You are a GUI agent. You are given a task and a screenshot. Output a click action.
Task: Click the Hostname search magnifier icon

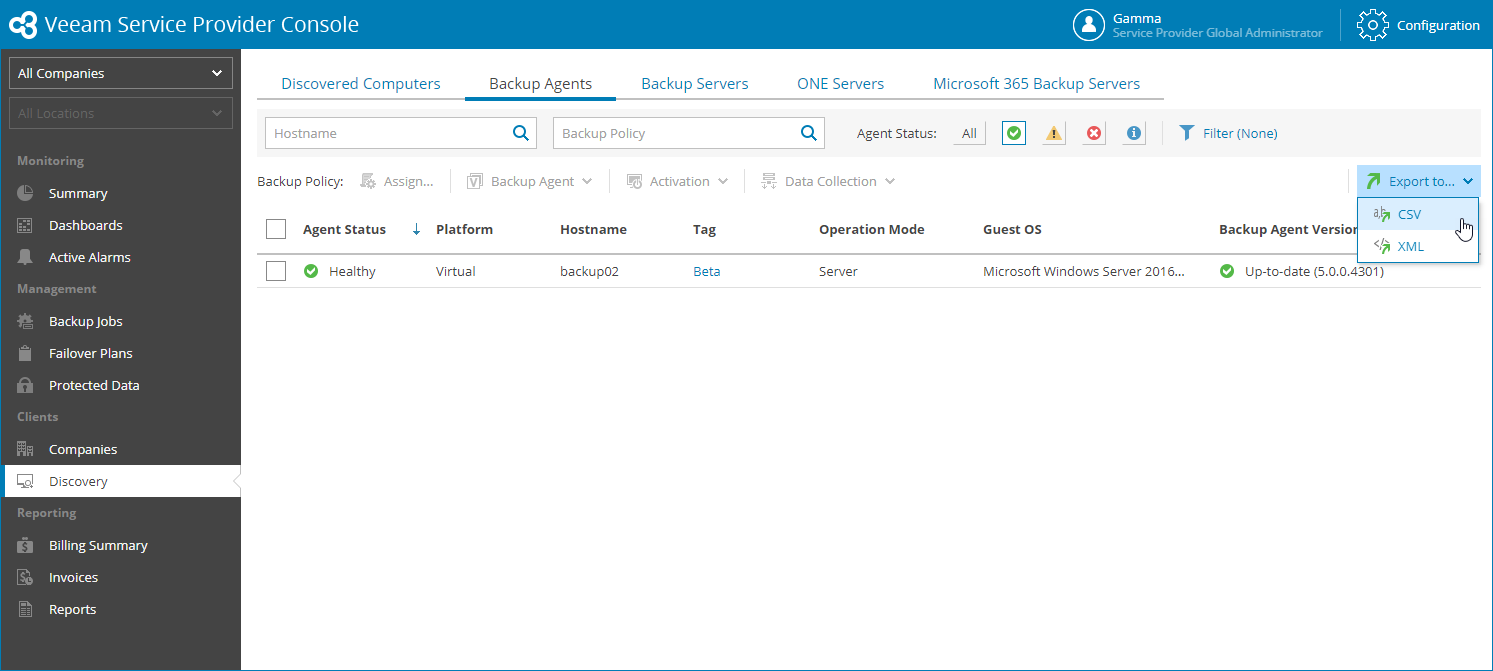pyautogui.click(x=521, y=133)
